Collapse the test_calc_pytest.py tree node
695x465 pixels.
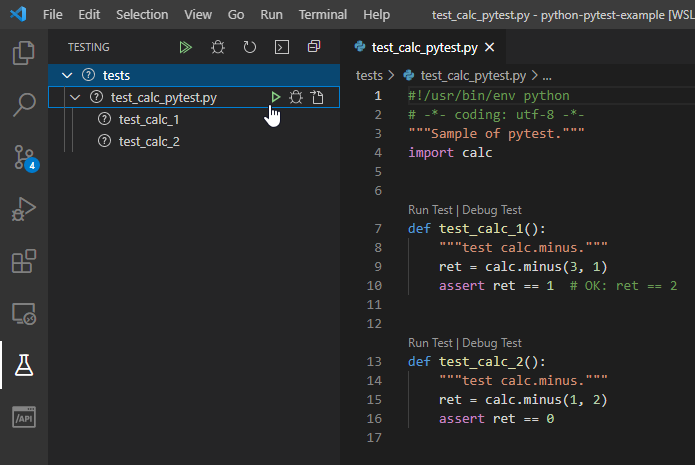75,97
